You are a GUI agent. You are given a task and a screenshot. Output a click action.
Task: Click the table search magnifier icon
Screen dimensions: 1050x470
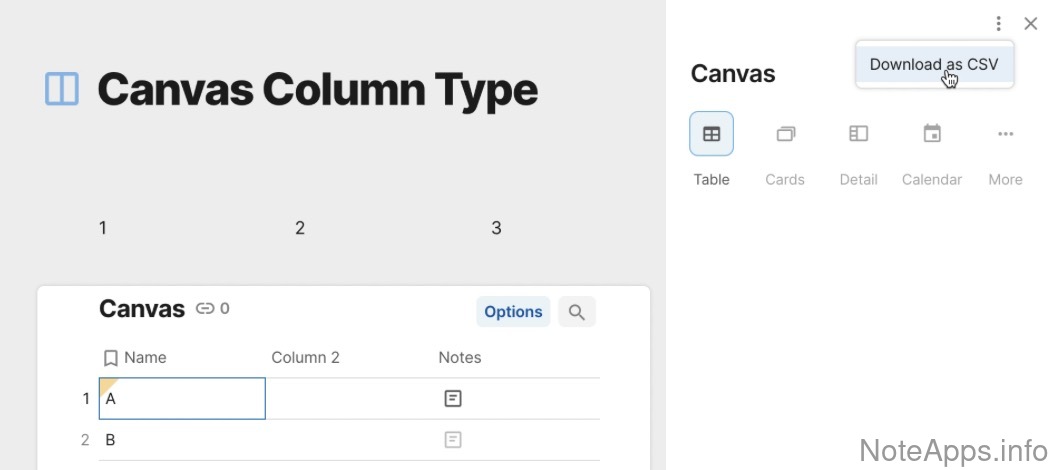click(577, 312)
